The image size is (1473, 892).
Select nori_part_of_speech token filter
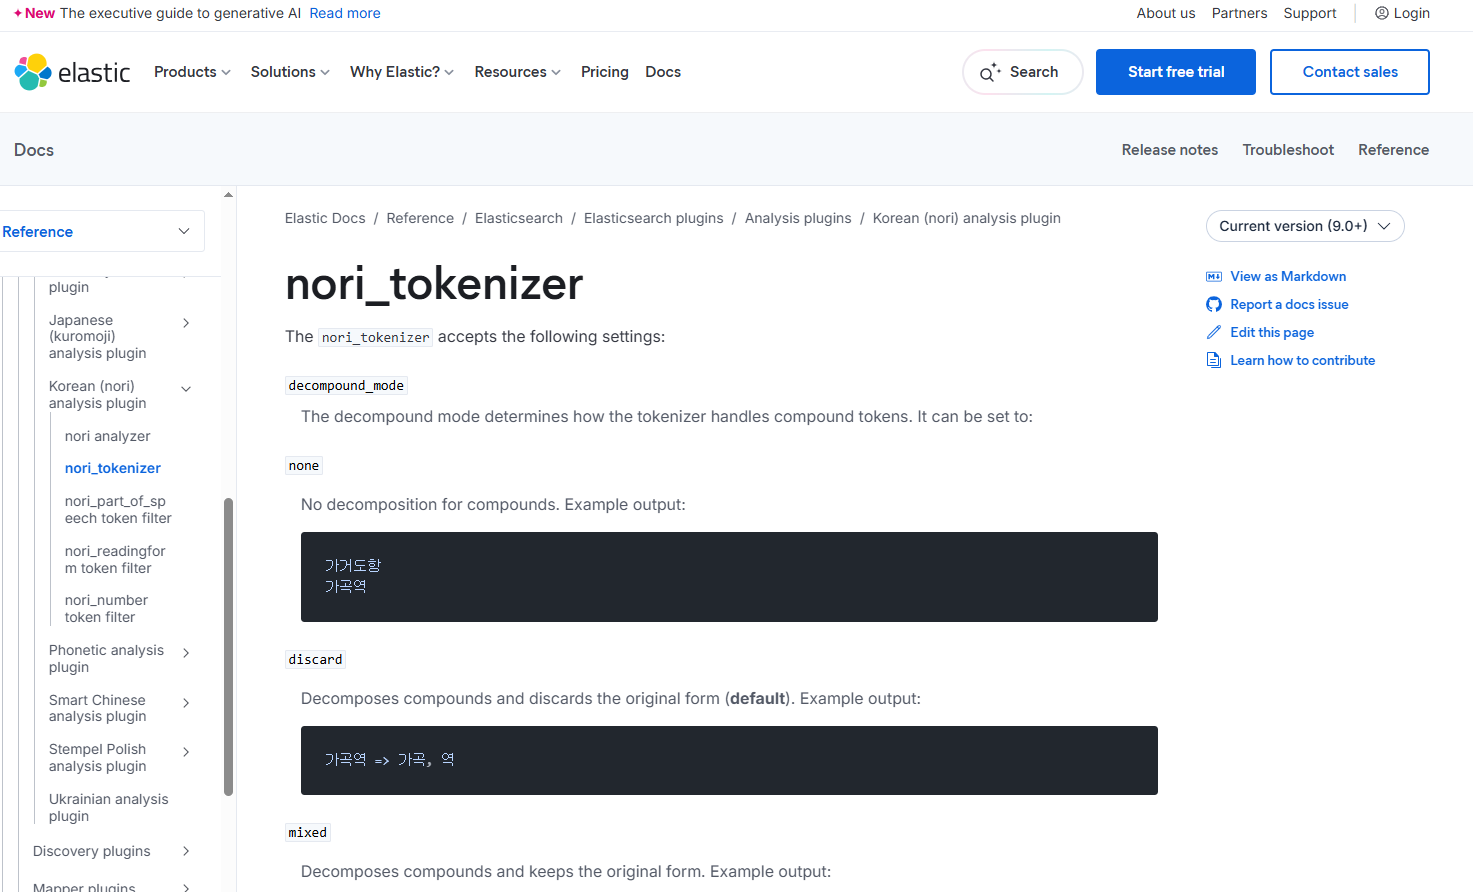[118, 510]
